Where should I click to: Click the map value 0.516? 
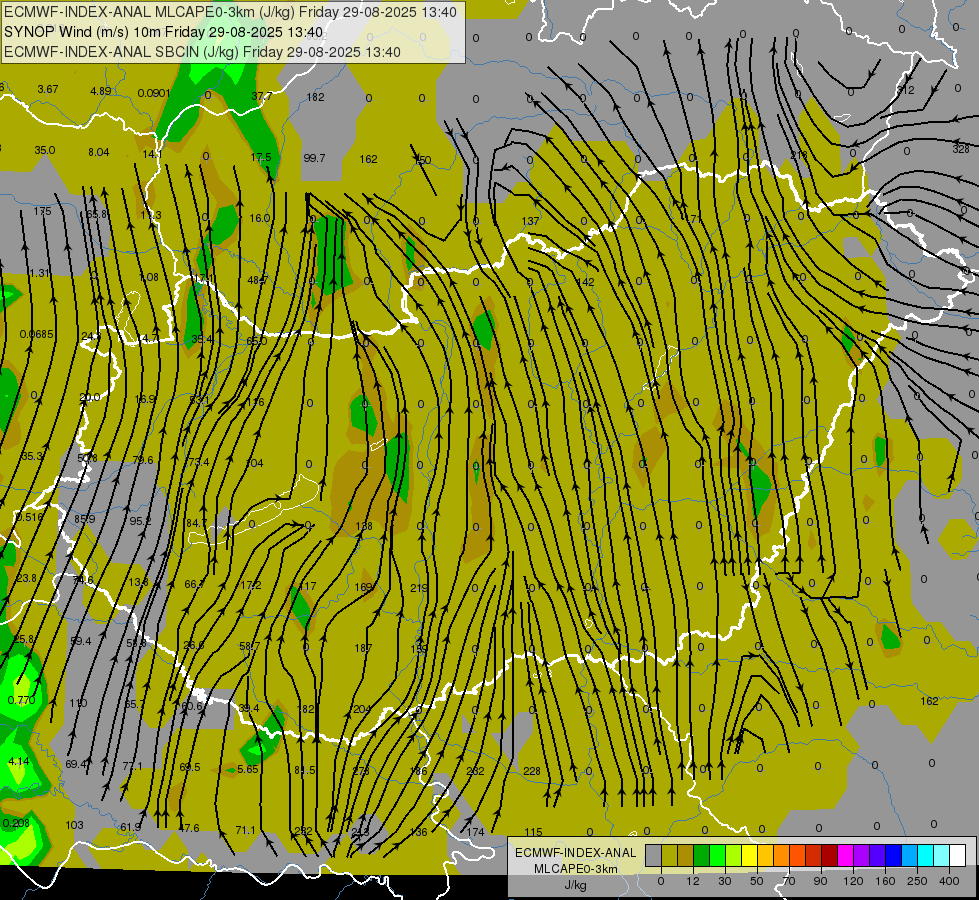pyautogui.click(x=30, y=517)
